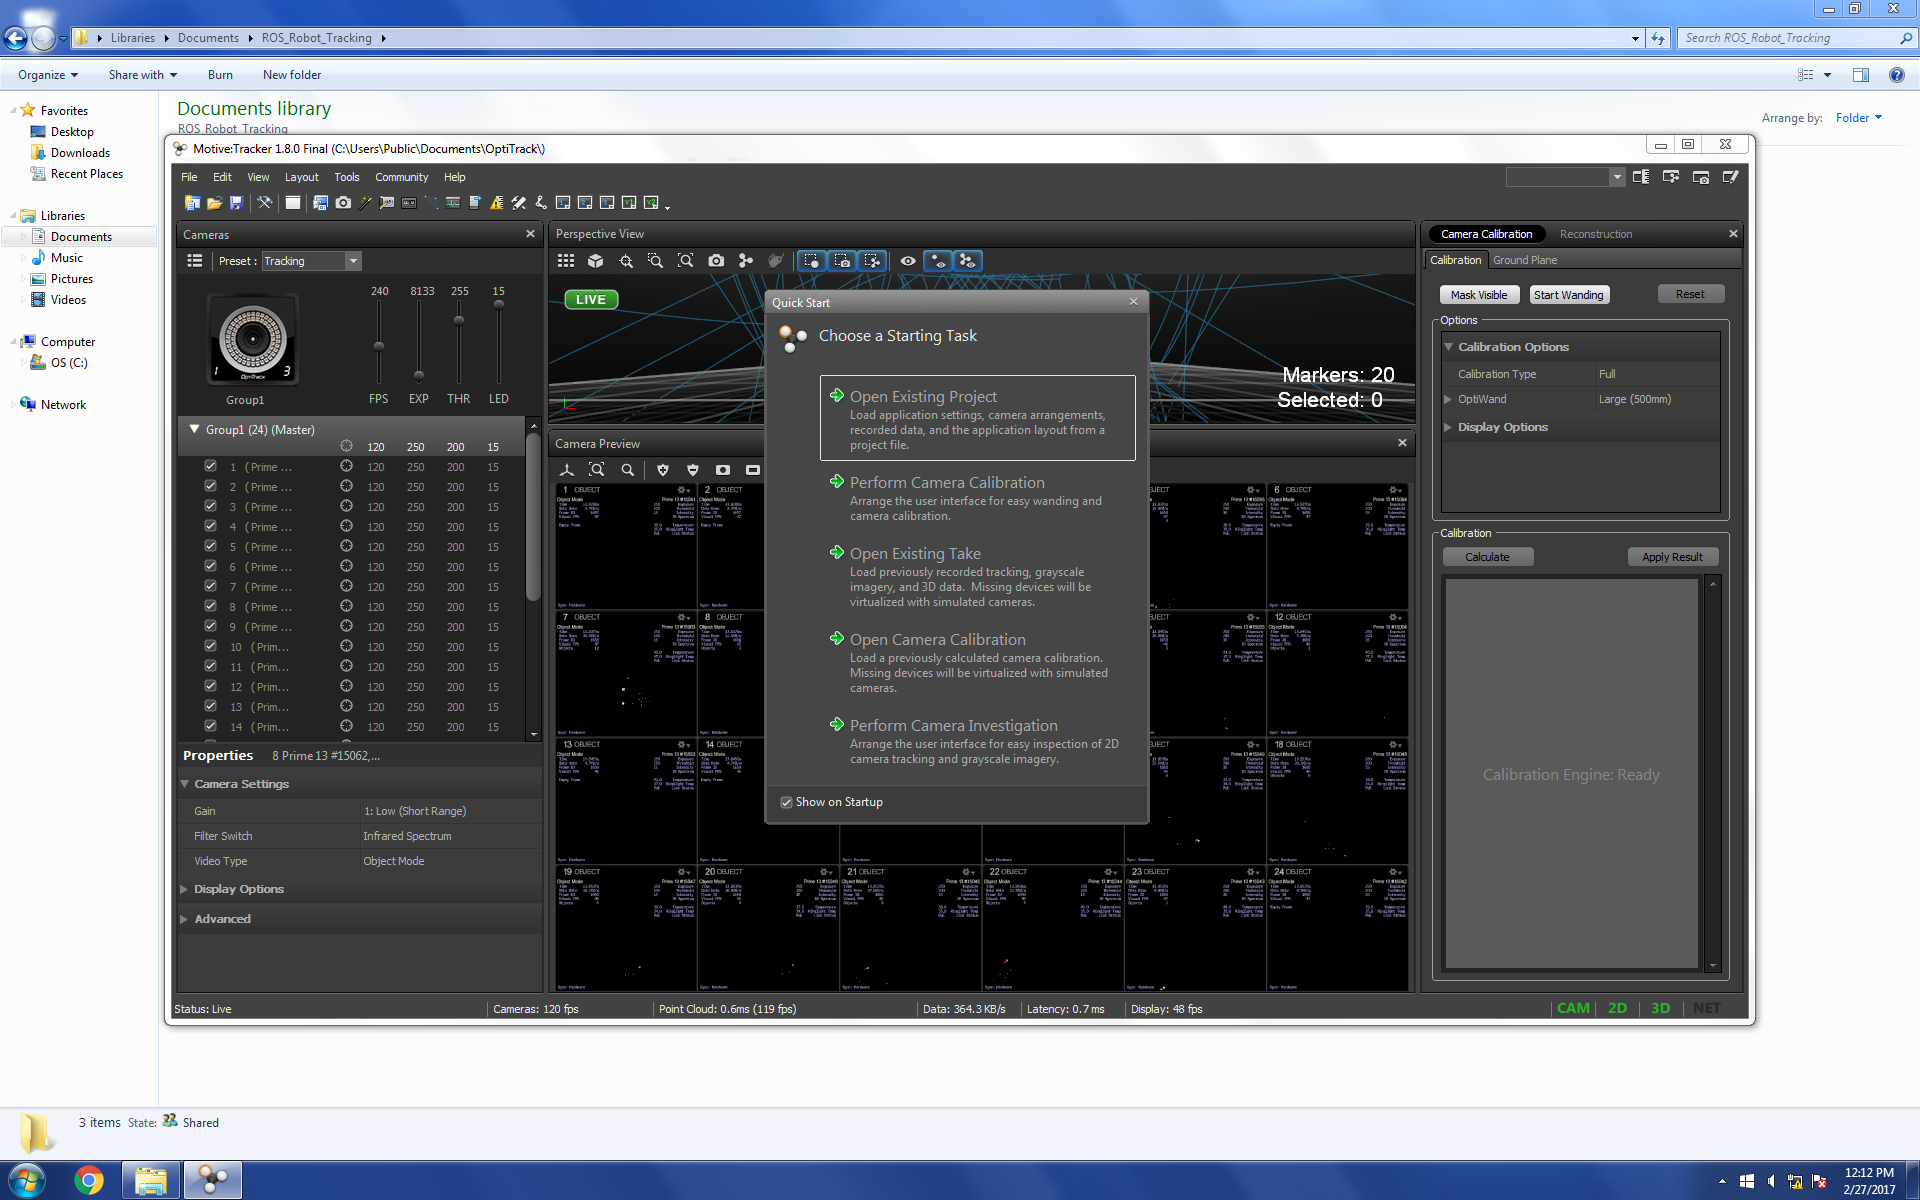This screenshot has height=1200, width=1920.
Task: Click the open folder toolbar icon
Action: point(214,203)
